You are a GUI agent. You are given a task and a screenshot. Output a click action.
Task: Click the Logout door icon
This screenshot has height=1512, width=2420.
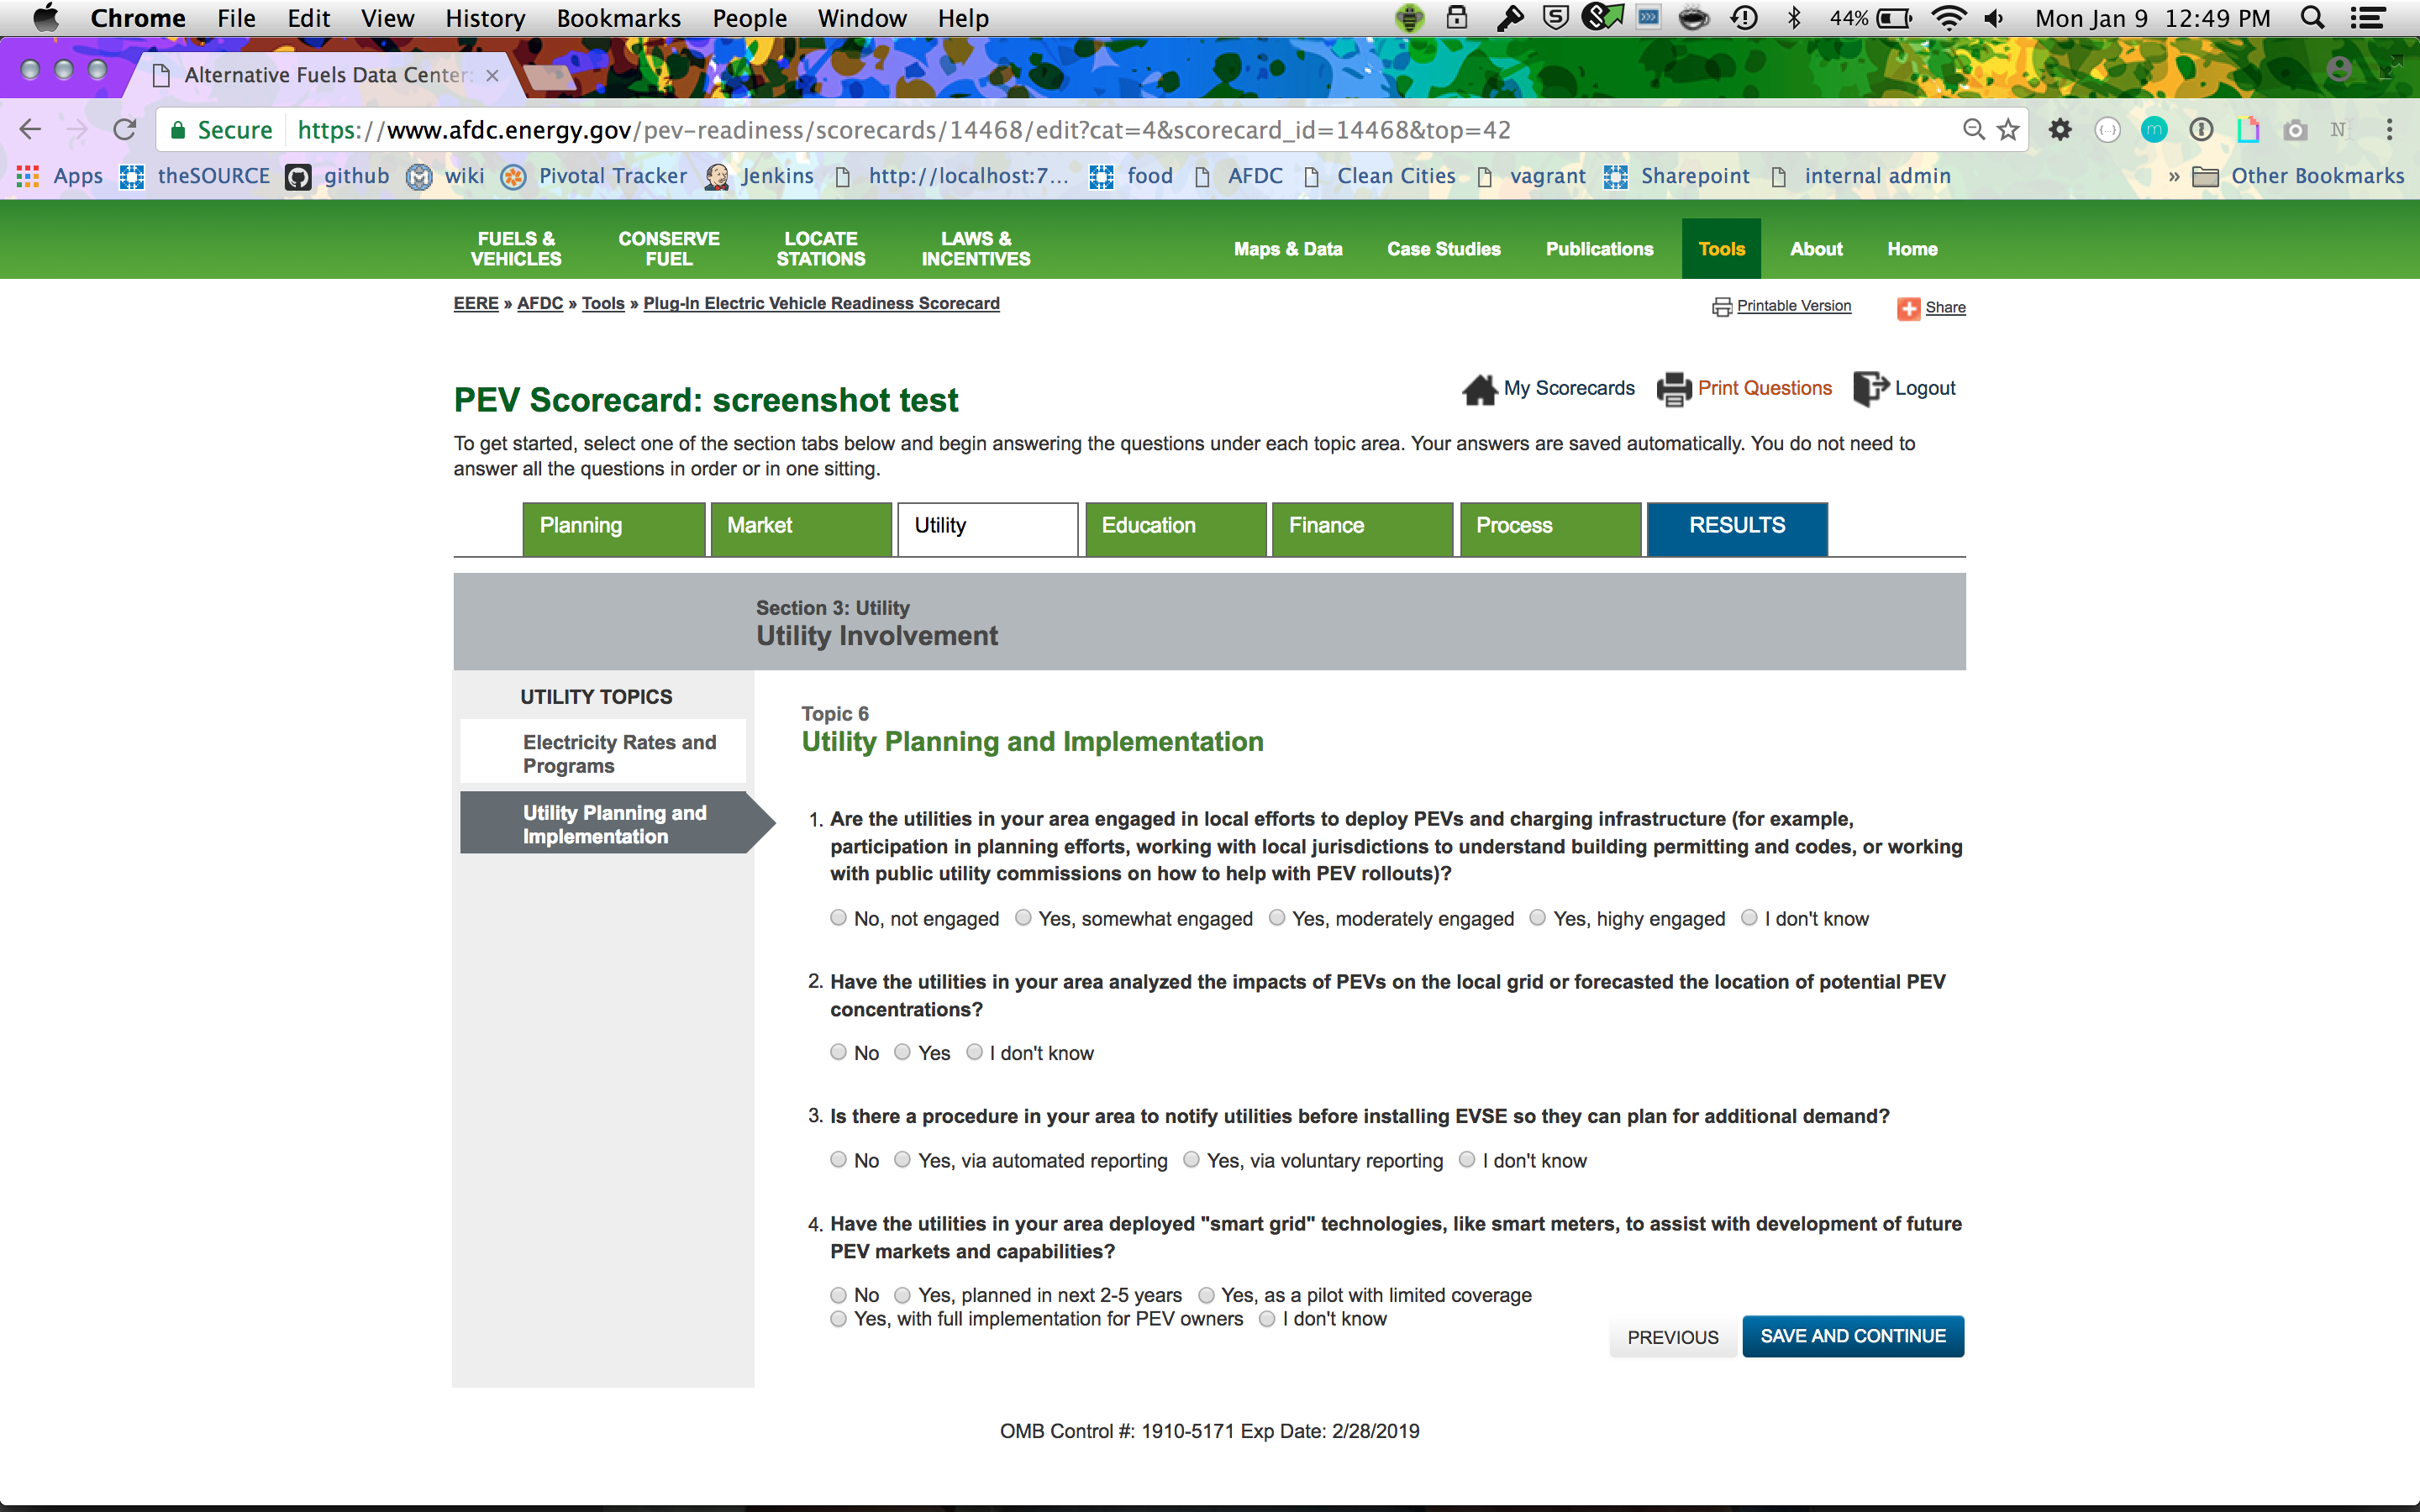pyautogui.click(x=1869, y=388)
